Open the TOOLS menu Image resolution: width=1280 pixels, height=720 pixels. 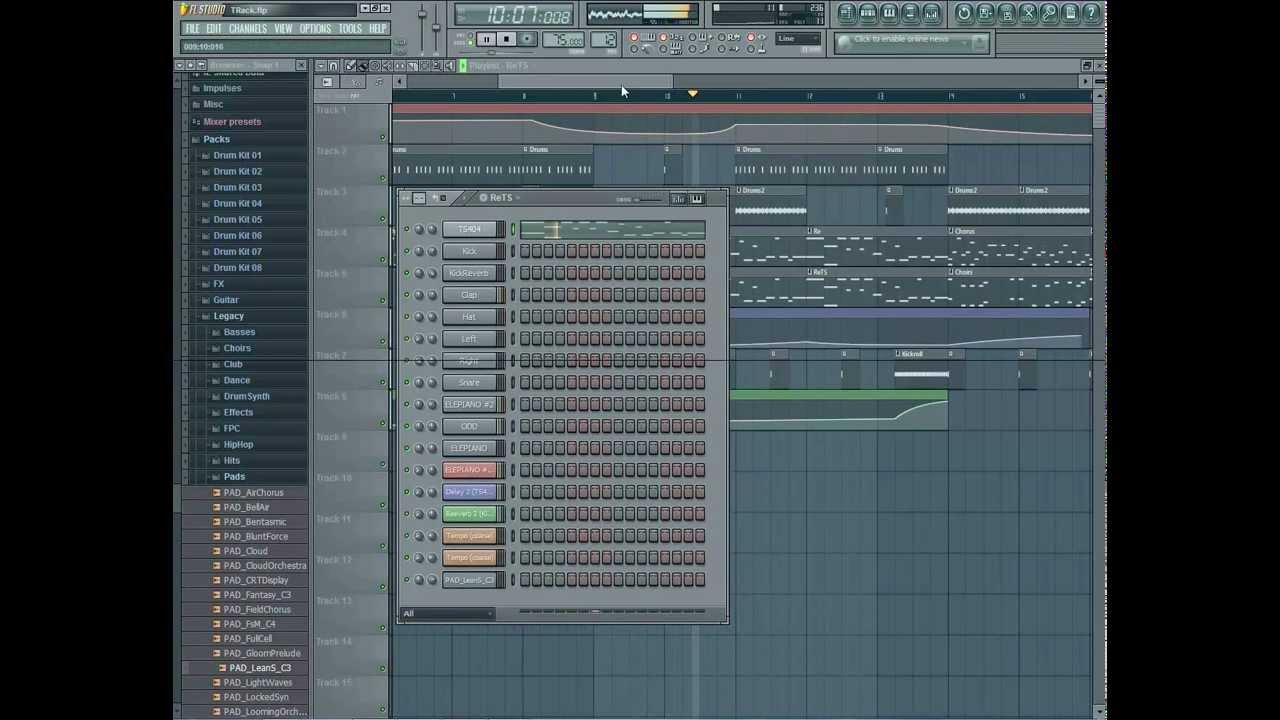(x=350, y=29)
